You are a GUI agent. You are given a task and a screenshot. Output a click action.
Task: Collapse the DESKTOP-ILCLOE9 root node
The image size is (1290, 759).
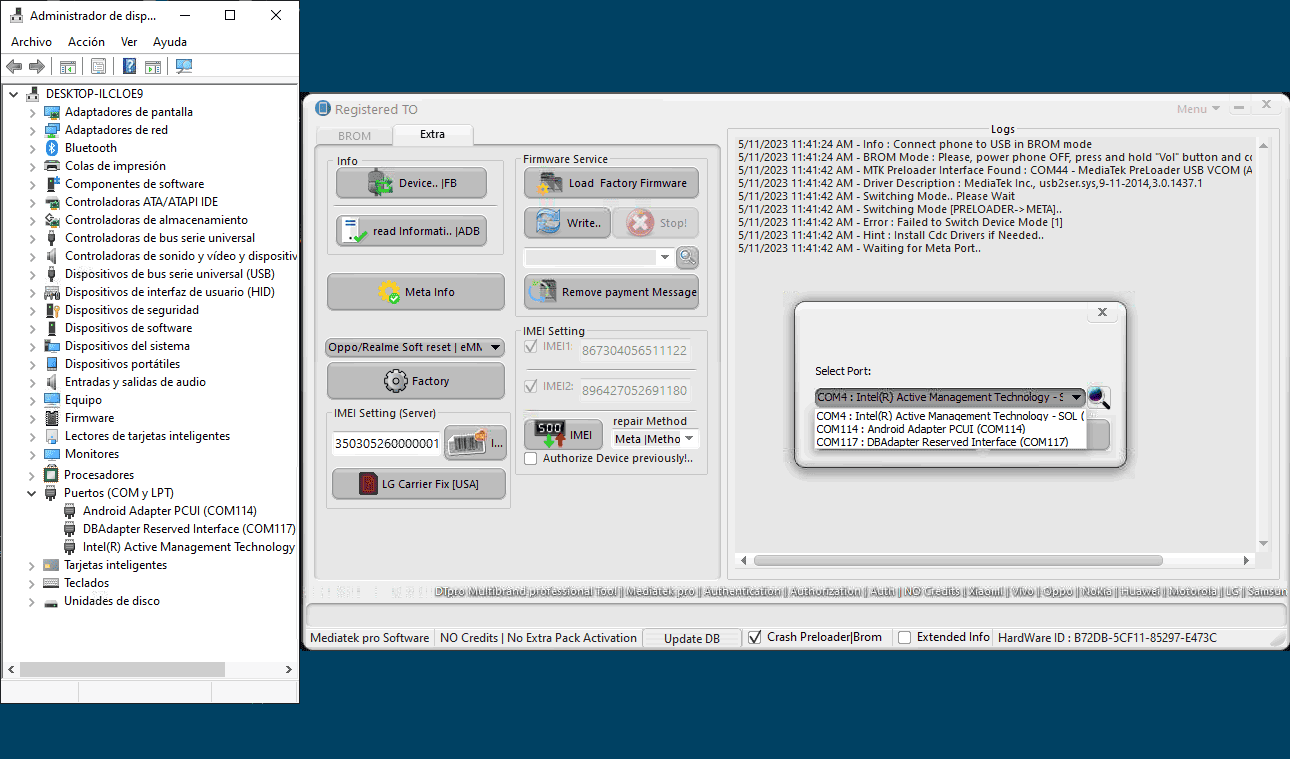[x=13, y=94]
